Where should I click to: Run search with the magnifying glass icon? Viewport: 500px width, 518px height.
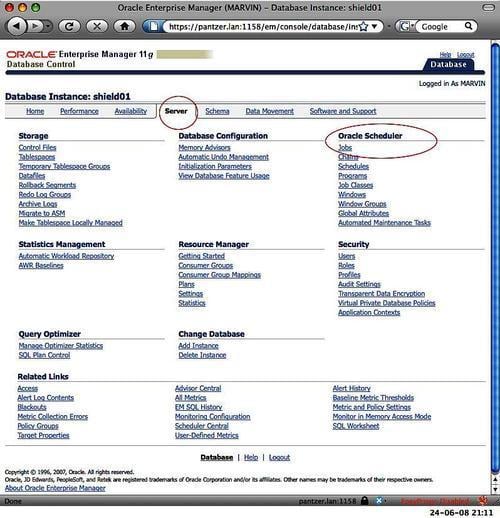pos(468,26)
